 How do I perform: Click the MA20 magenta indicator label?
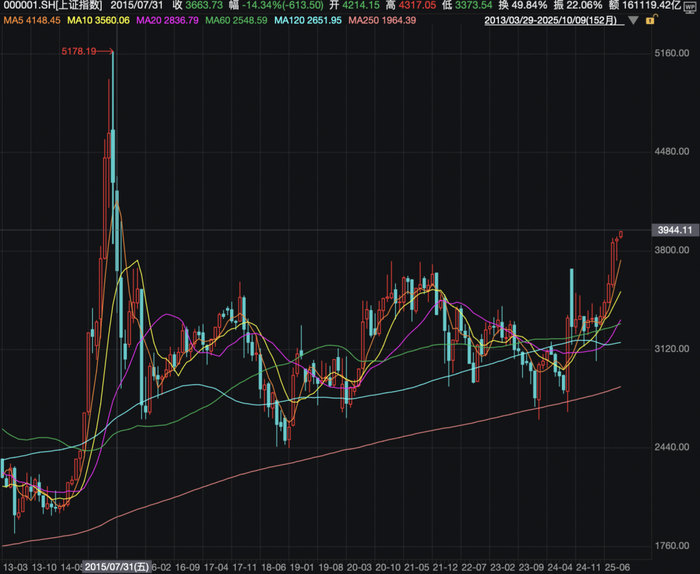(x=167, y=21)
